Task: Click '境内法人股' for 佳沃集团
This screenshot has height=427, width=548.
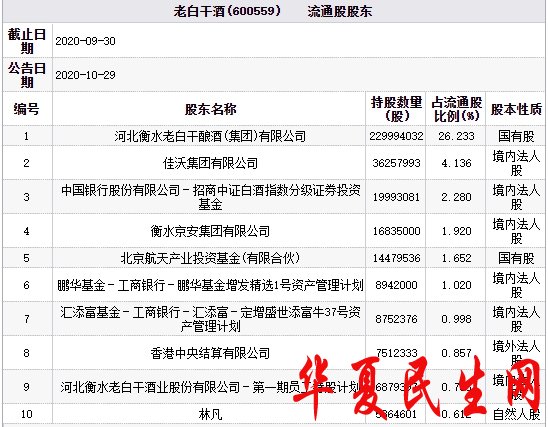Action: tap(516, 163)
